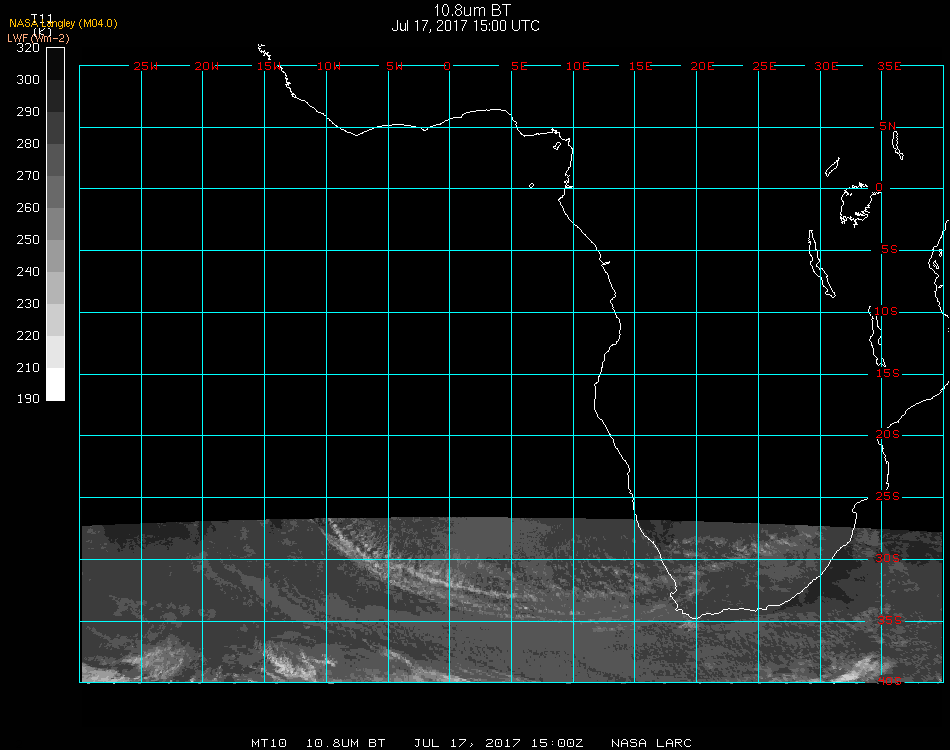Click the 280 value on the color scale
This screenshot has height=750, width=950.
click(28, 144)
